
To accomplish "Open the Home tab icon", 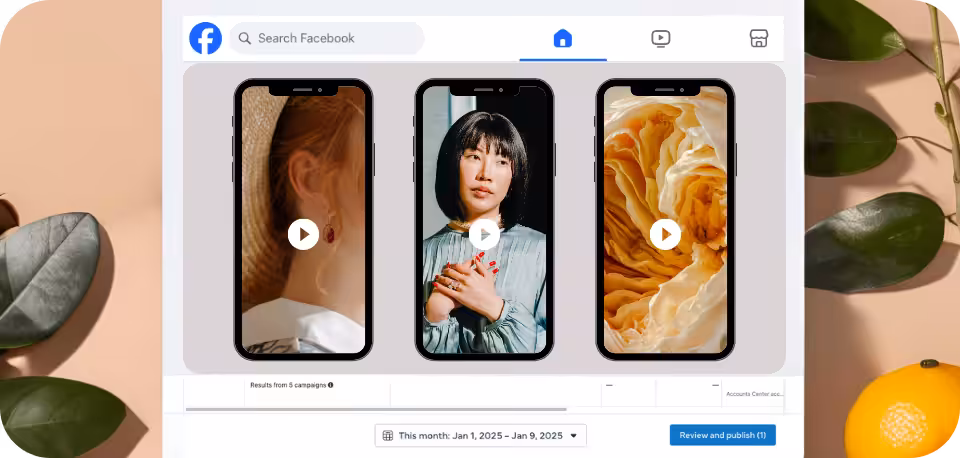I will (563, 39).
